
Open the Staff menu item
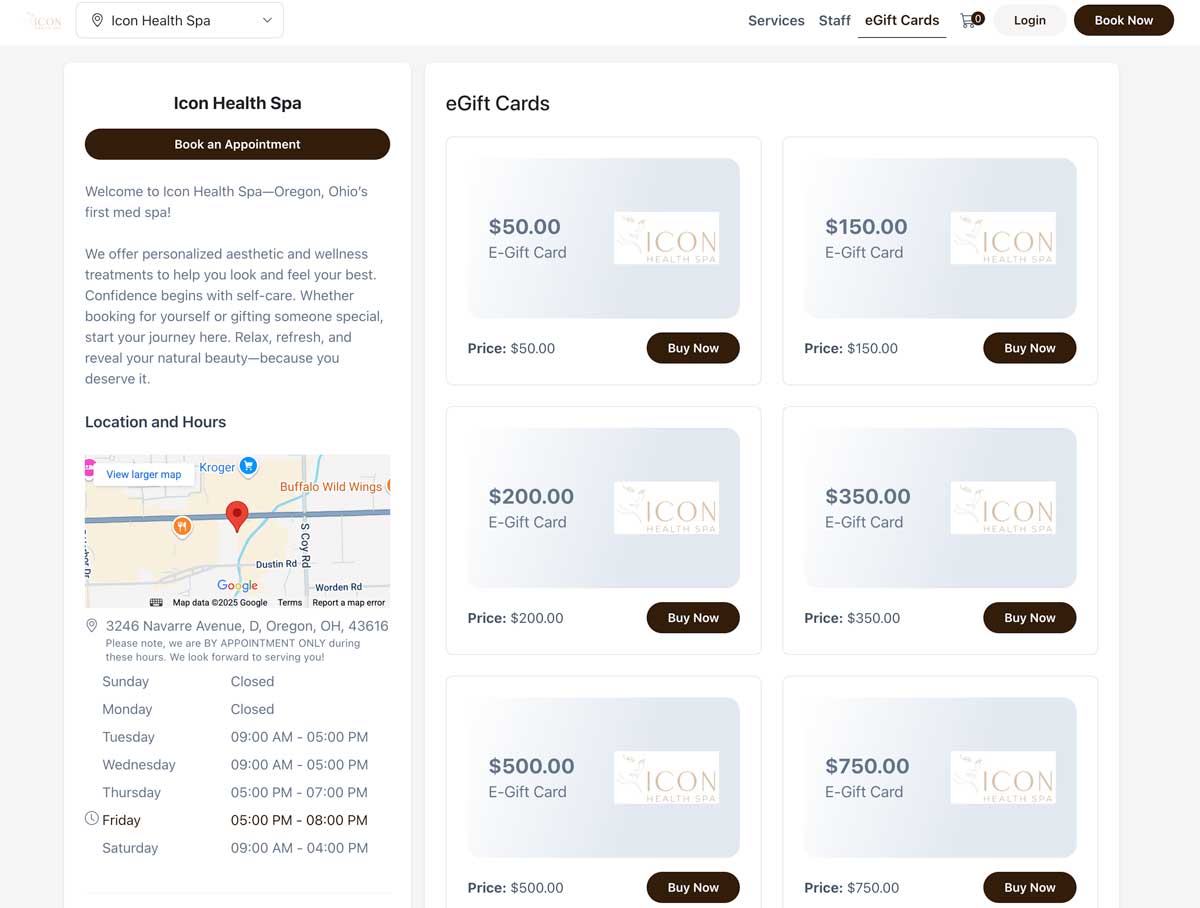pos(834,20)
